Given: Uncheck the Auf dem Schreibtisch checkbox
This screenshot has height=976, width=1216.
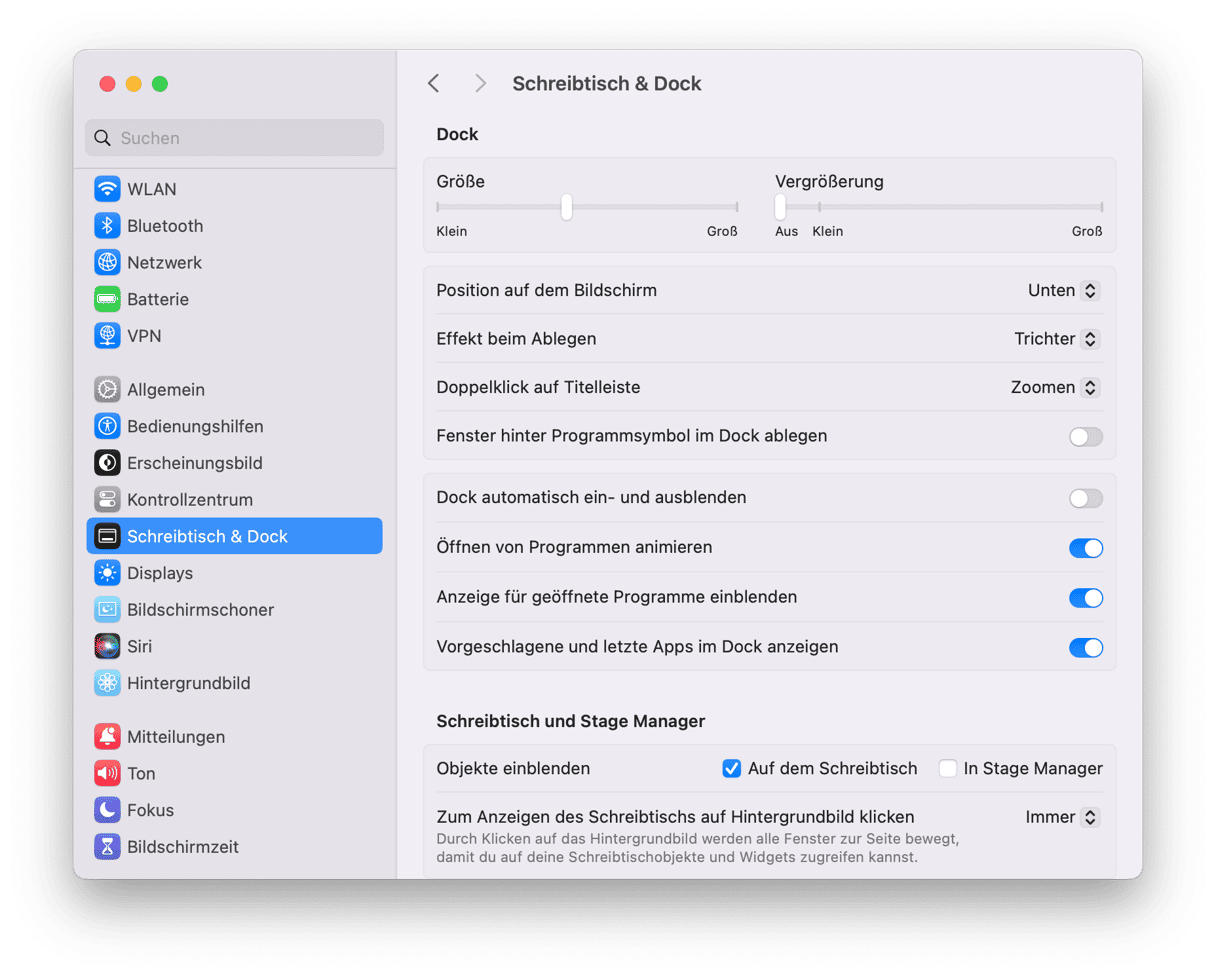Looking at the screenshot, I should [731, 769].
